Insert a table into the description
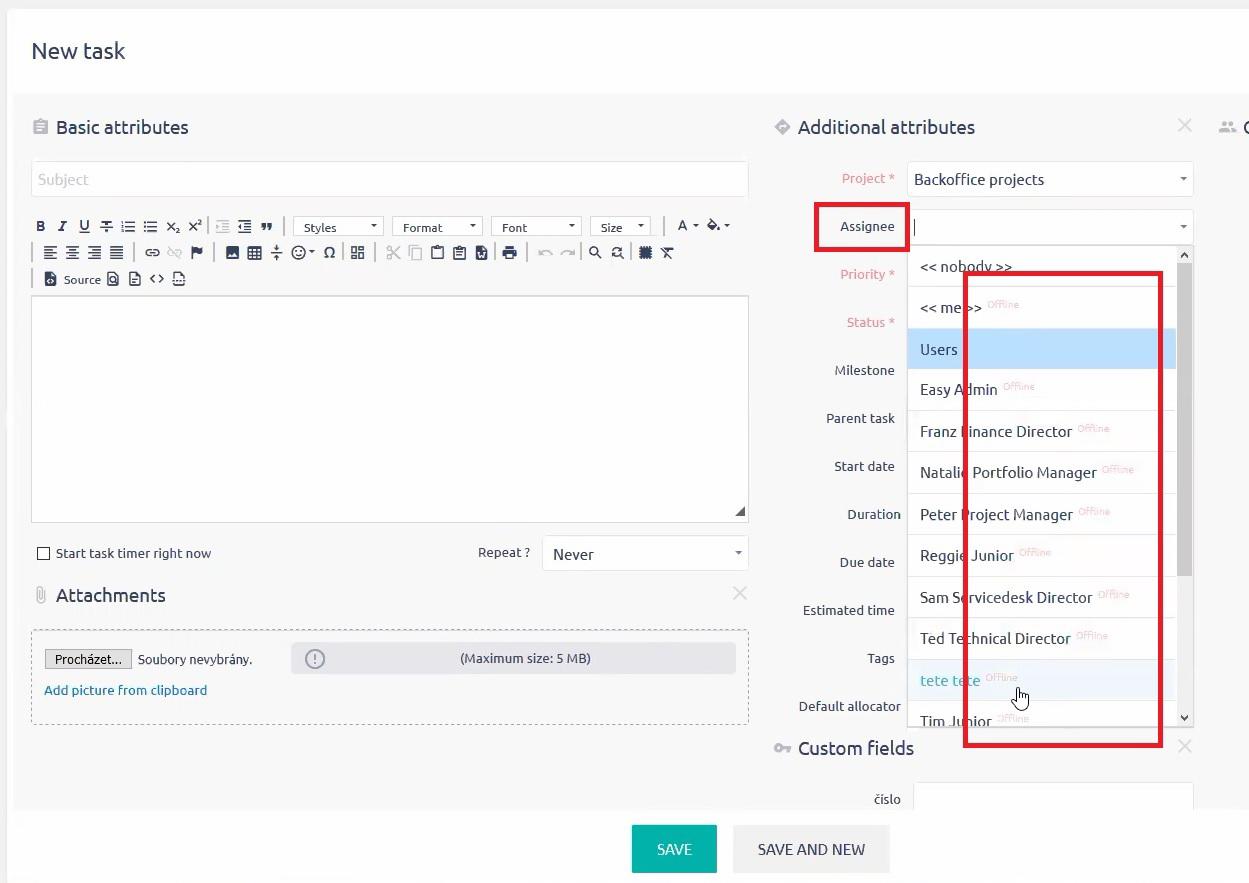The width and height of the screenshot is (1249, 883). tap(254, 253)
